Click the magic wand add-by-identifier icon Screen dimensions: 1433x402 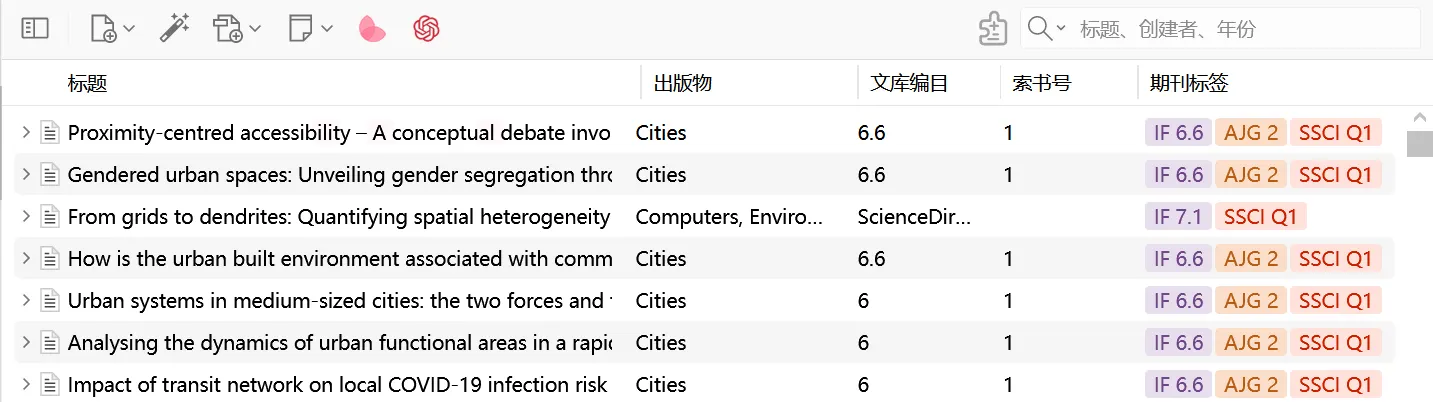point(174,29)
